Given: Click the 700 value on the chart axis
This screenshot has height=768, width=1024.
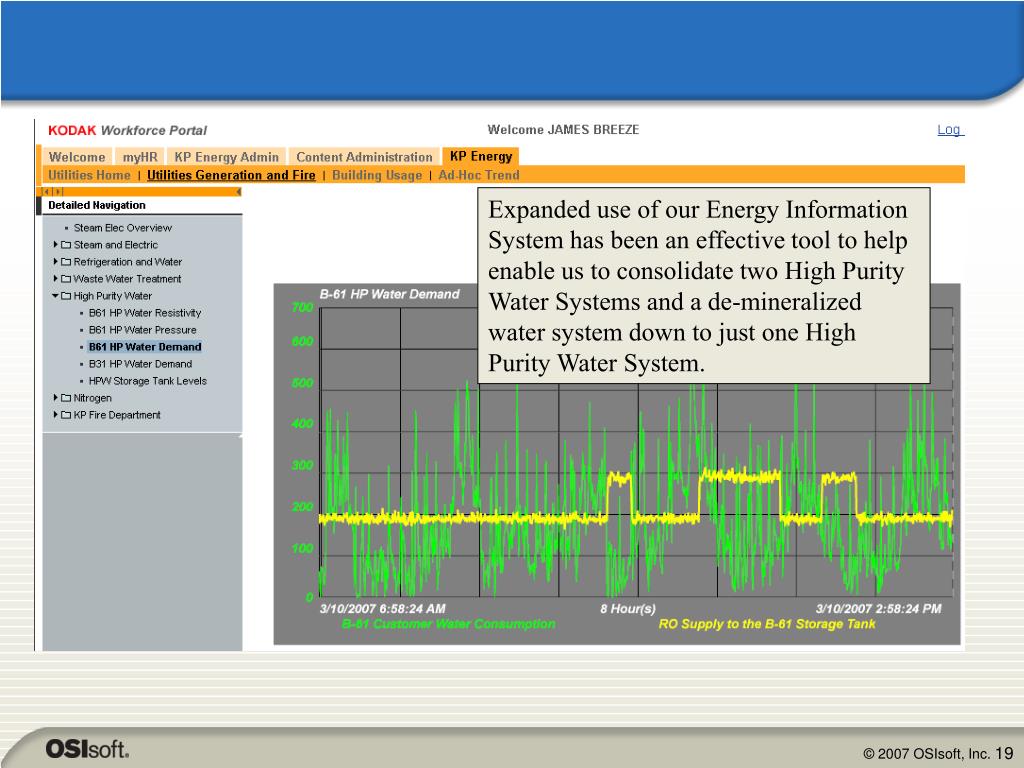Looking at the screenshot, I should pos(302,307).
